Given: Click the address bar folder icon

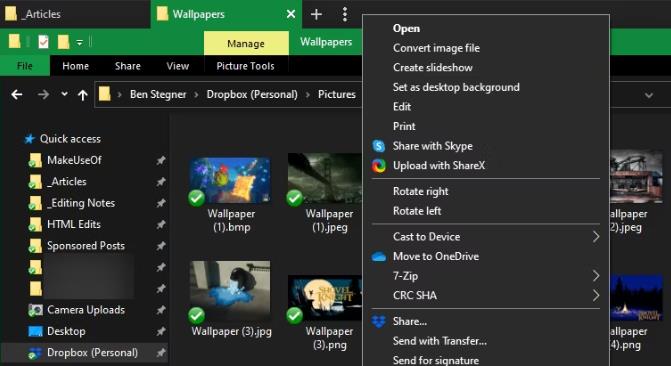Looking at the screenshot, I should point(104,94).
